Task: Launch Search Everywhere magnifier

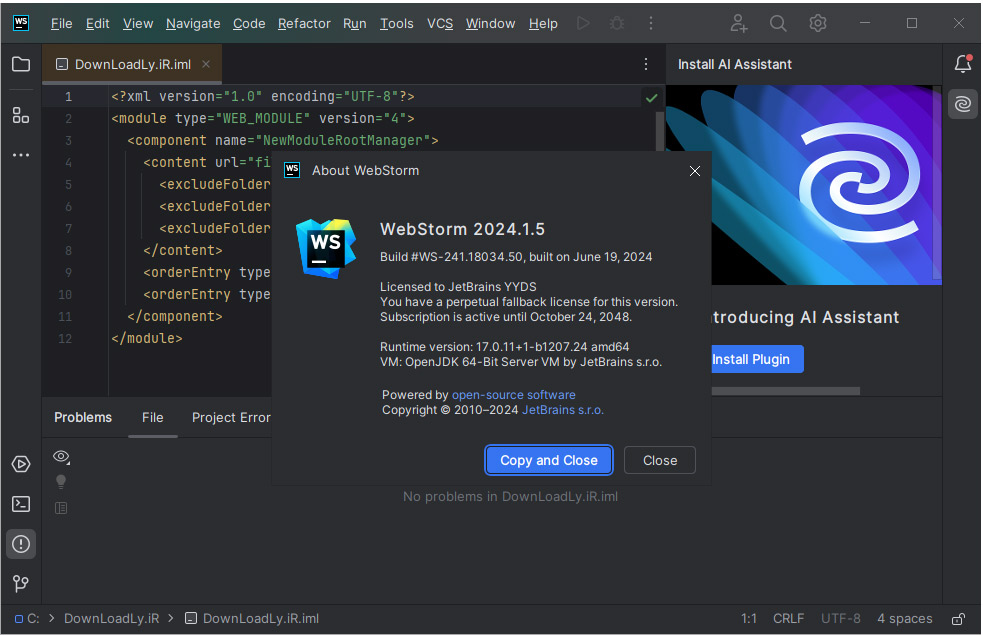Action: (x=778, y=22)
